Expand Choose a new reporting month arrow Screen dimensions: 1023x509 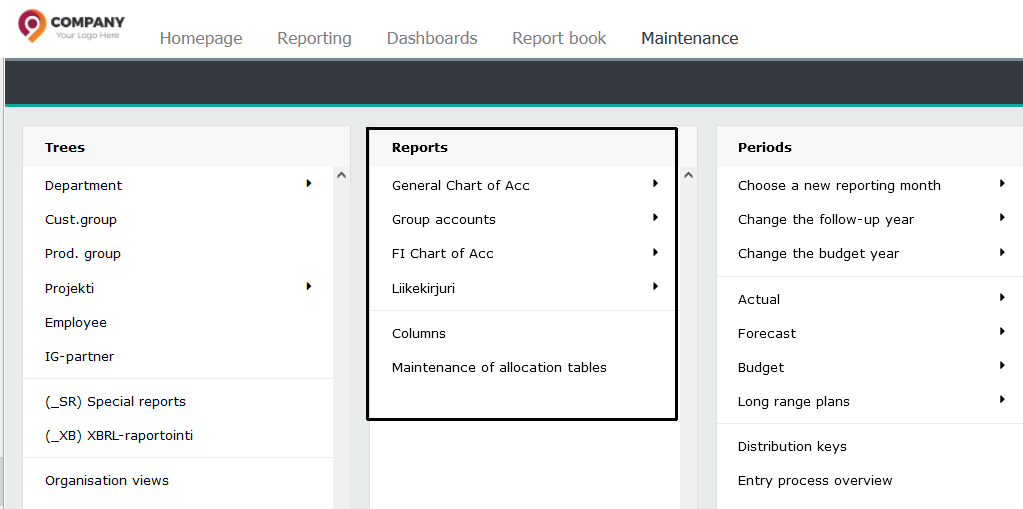[1001, 184]
